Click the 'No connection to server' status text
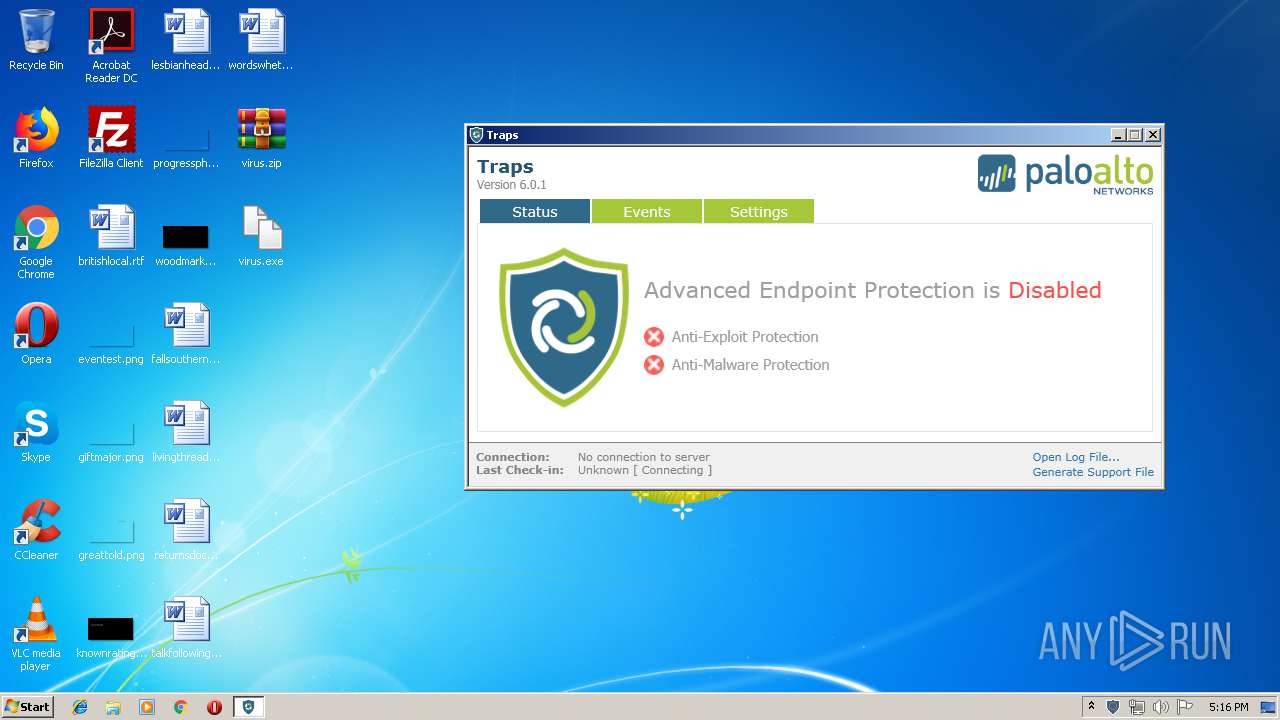This screenshot has width=1280, height=720. (x=644, y=457)
